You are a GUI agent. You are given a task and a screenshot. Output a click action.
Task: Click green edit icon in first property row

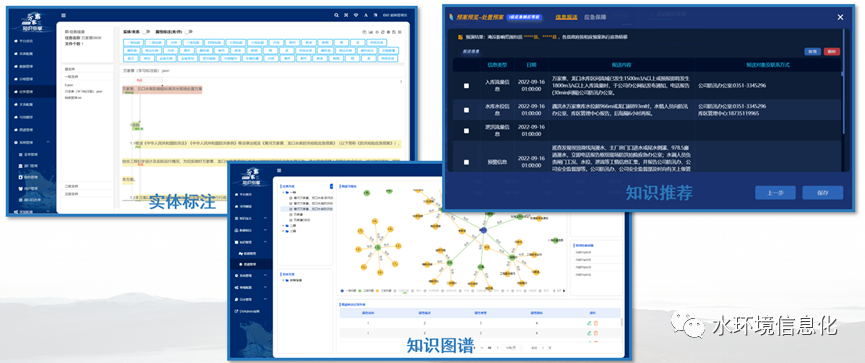[589, 323]
